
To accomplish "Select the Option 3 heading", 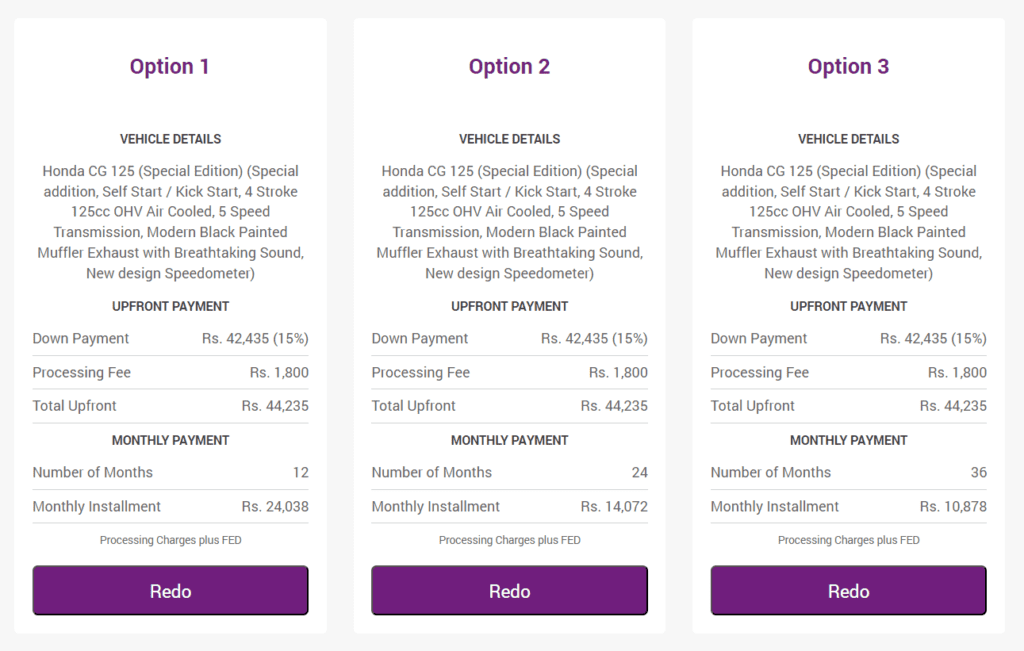I will [x=848, y=67].
